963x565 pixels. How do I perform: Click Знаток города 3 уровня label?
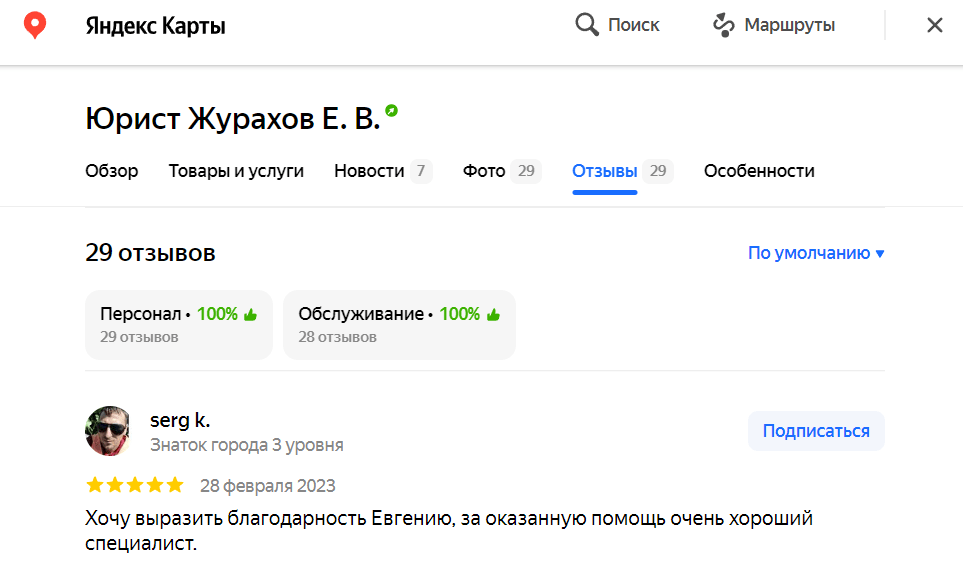247,445
